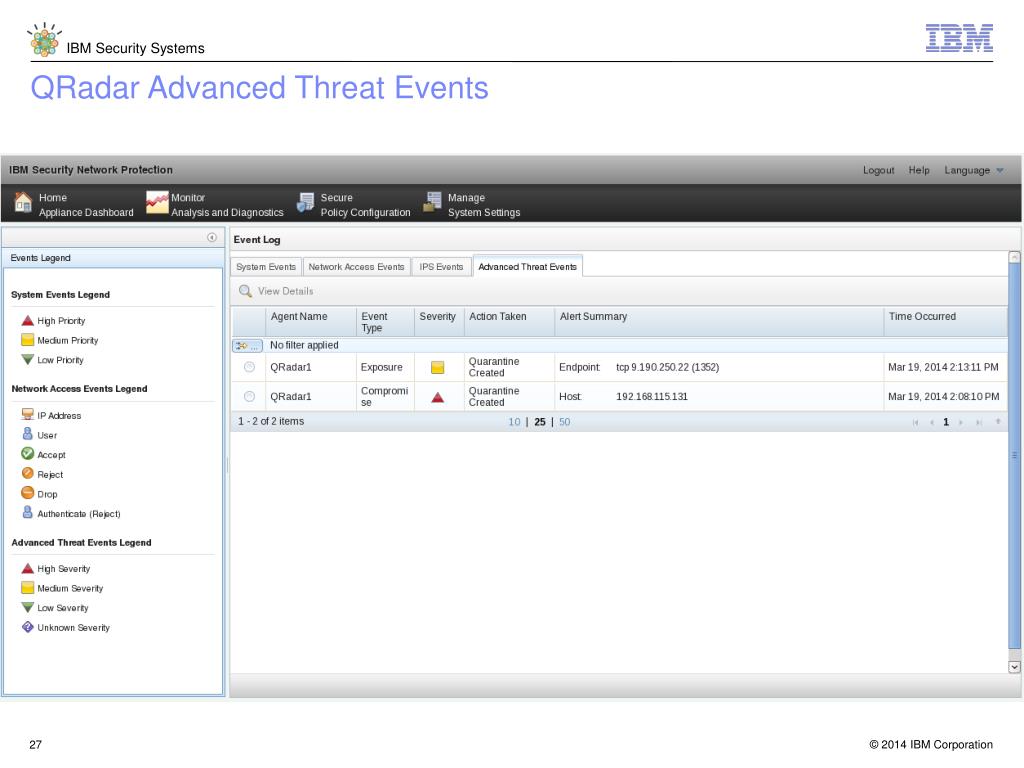This screenshot has width=1024, height=768.
Task: Click the Reject legend icon
Action: (27, 473)
